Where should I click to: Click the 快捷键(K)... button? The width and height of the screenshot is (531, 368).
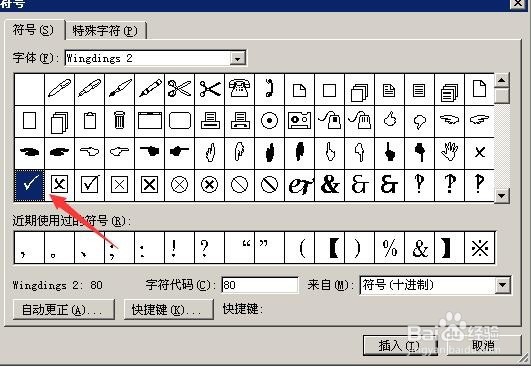coord(168,310)
